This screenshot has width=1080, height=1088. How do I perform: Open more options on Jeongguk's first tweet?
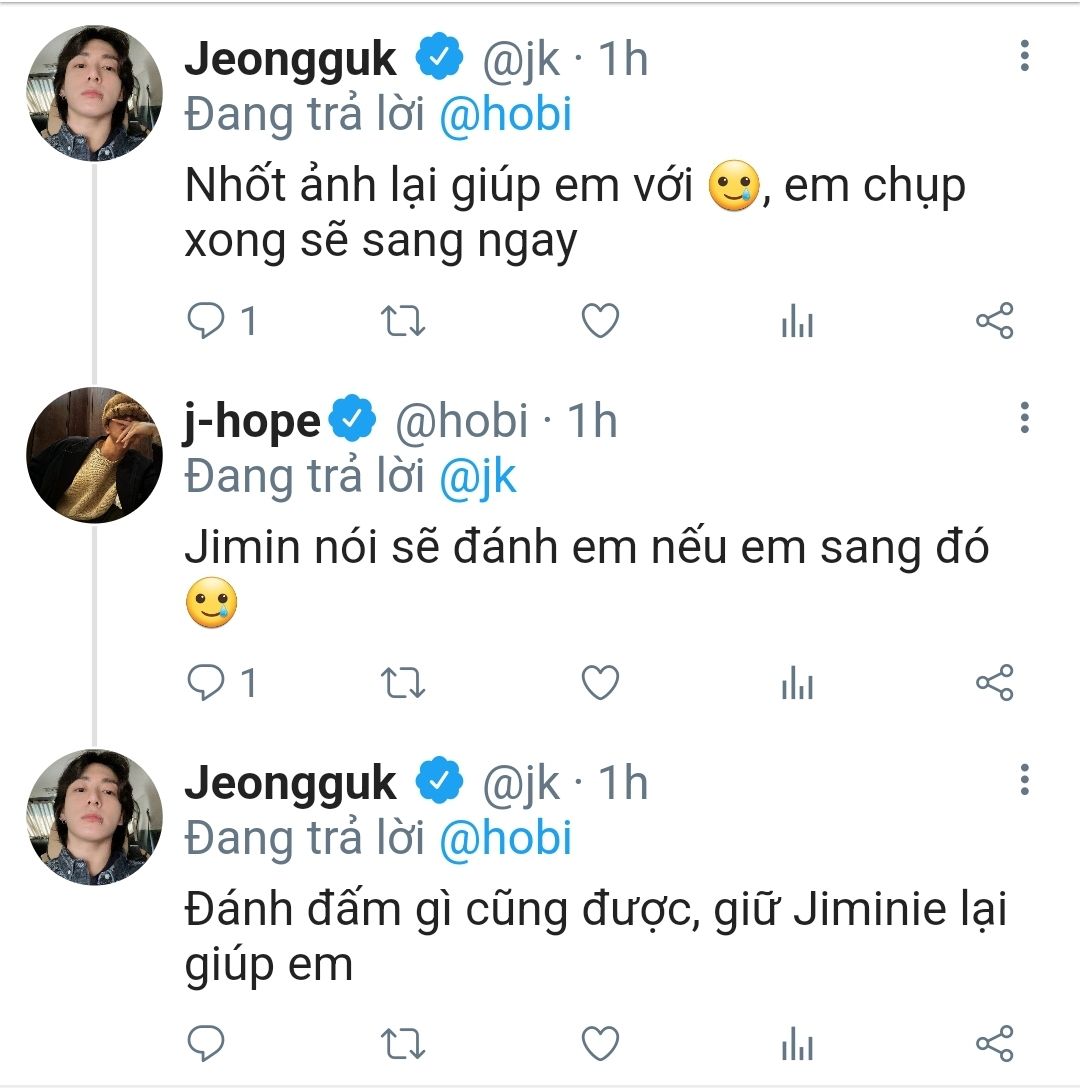click(1024, 56)
